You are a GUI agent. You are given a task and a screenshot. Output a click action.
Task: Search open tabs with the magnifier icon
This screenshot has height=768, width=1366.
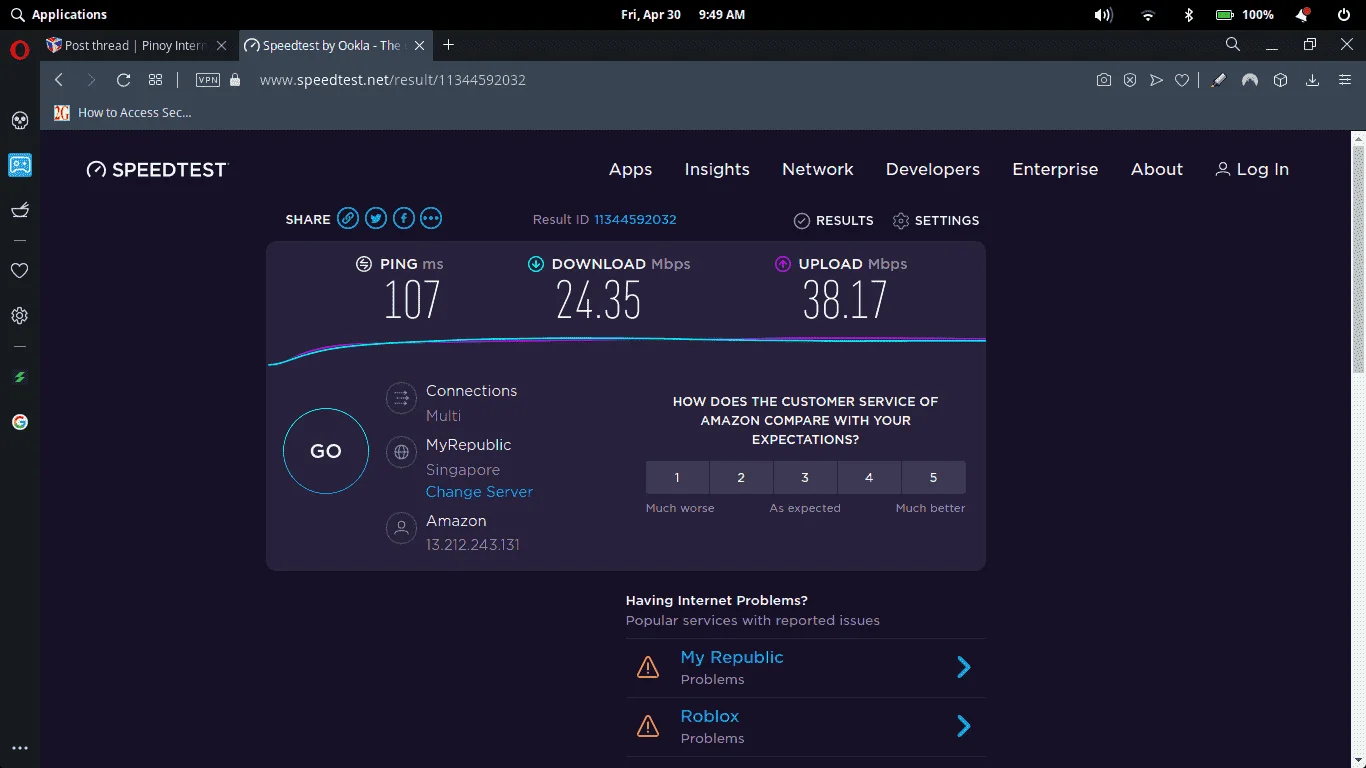click(x=1233, y=44)
